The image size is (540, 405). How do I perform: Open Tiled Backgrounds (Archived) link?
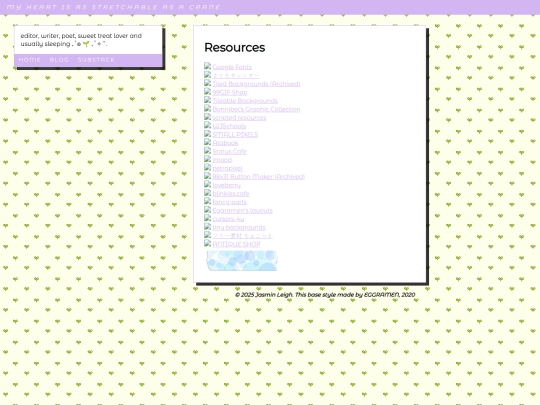256,84
